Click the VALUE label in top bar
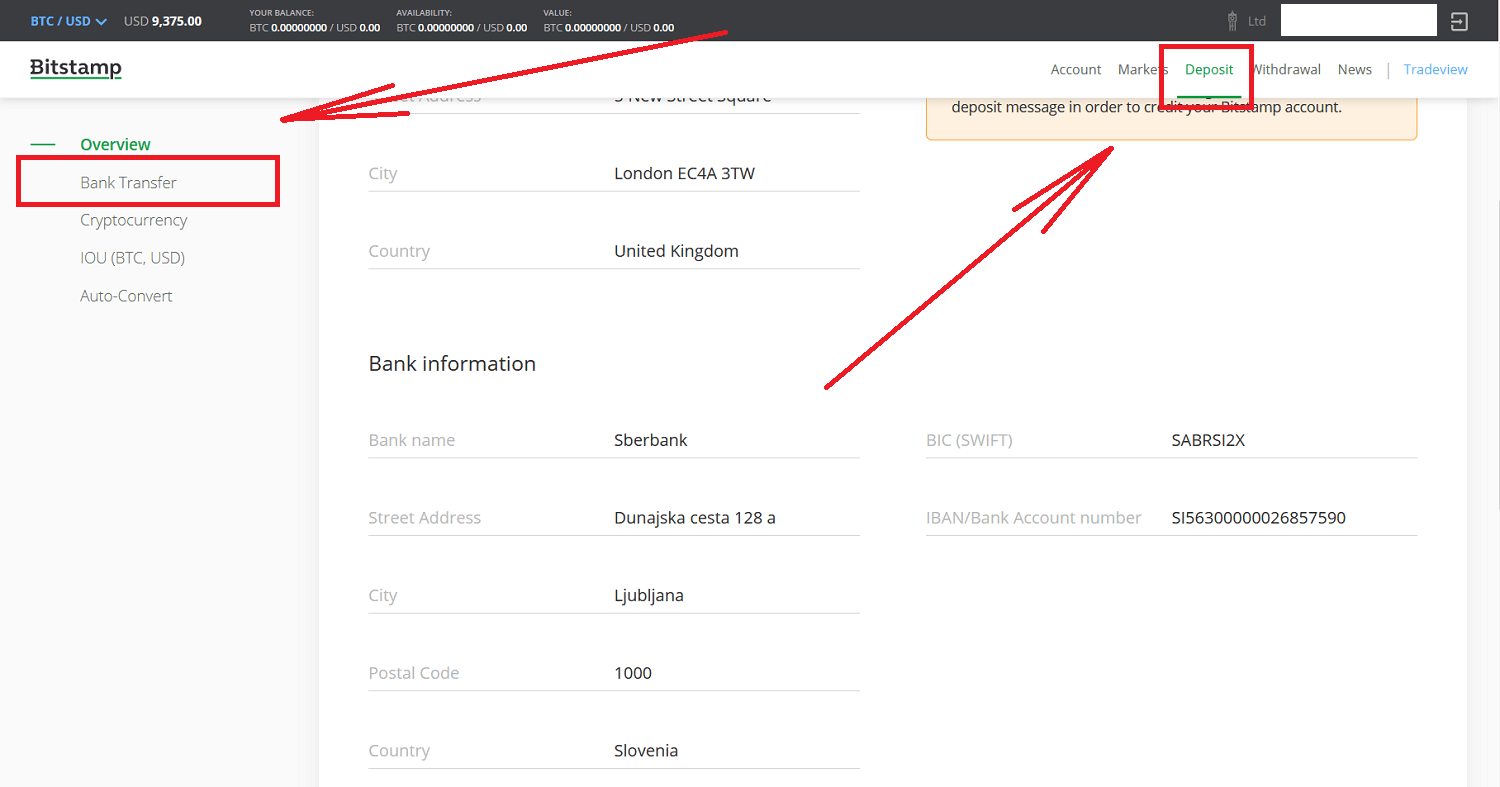This screenshot has width=1500, height=787. click(x=557, y=12)
